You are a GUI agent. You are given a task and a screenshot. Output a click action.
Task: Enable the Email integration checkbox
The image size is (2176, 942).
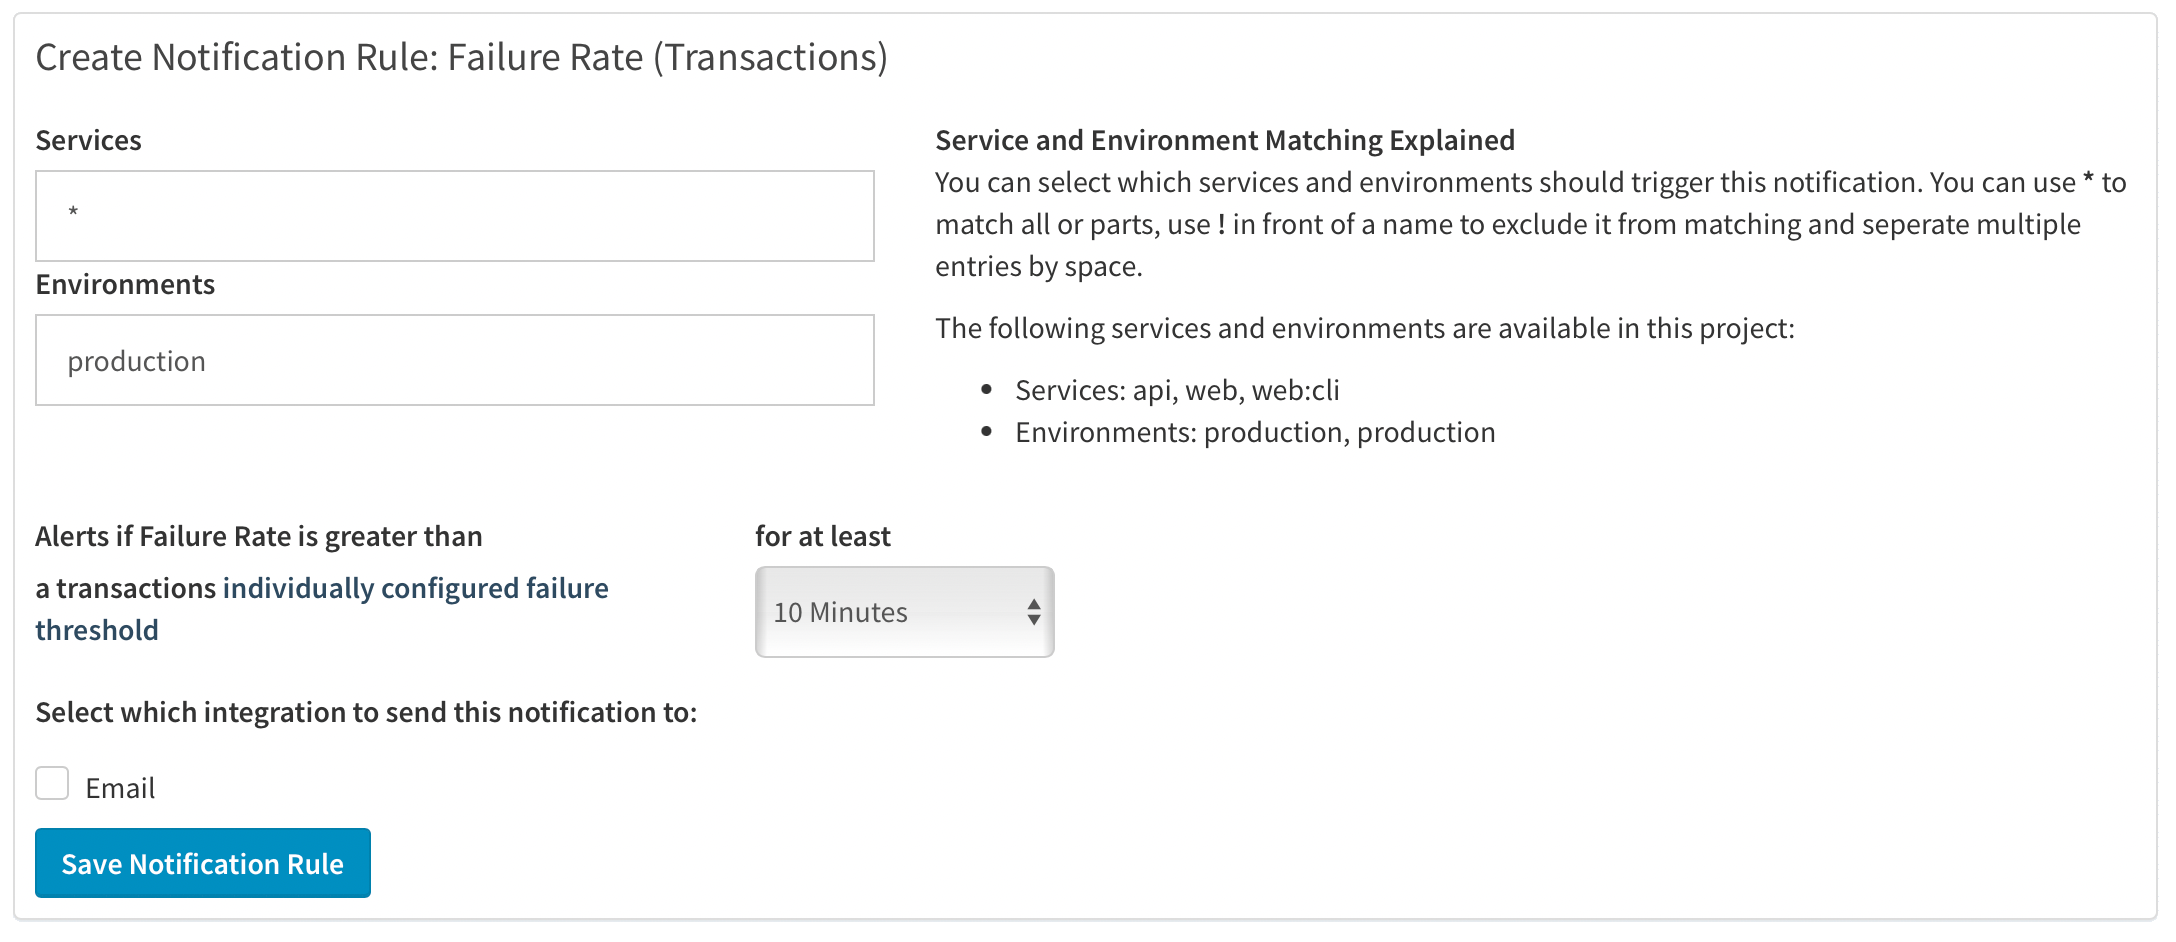tap(52, 784)
